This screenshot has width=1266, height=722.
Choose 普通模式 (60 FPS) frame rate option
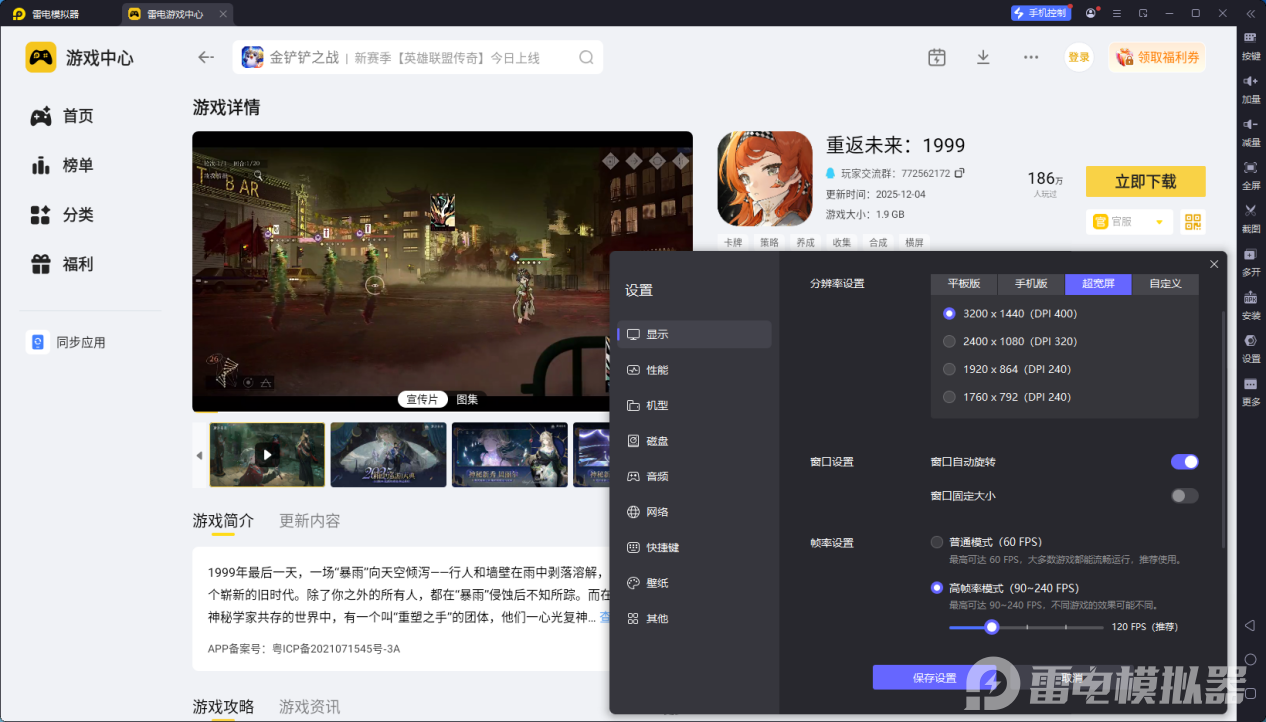[937, 541]
